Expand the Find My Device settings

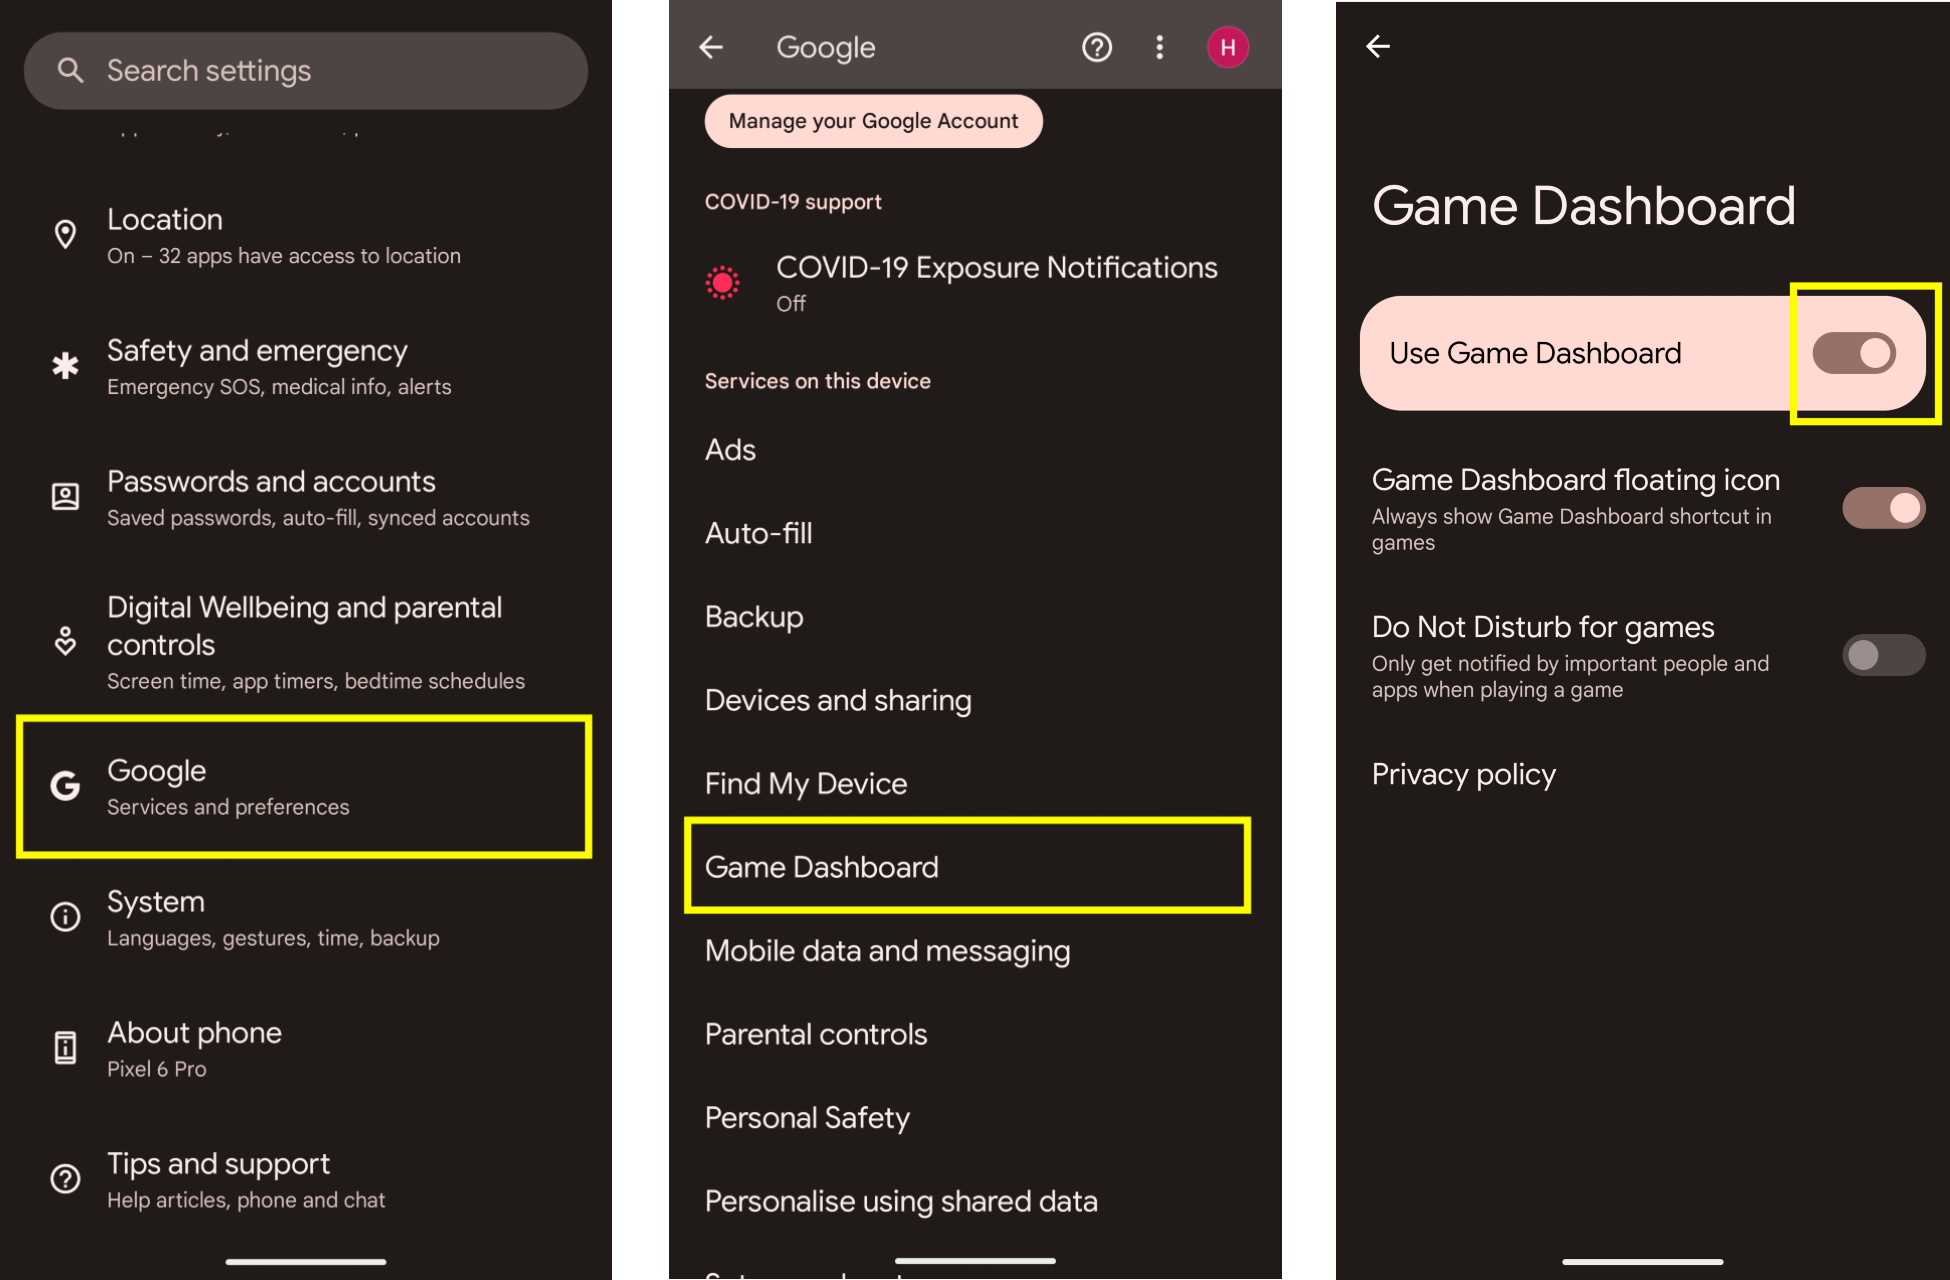click(806, 783)
